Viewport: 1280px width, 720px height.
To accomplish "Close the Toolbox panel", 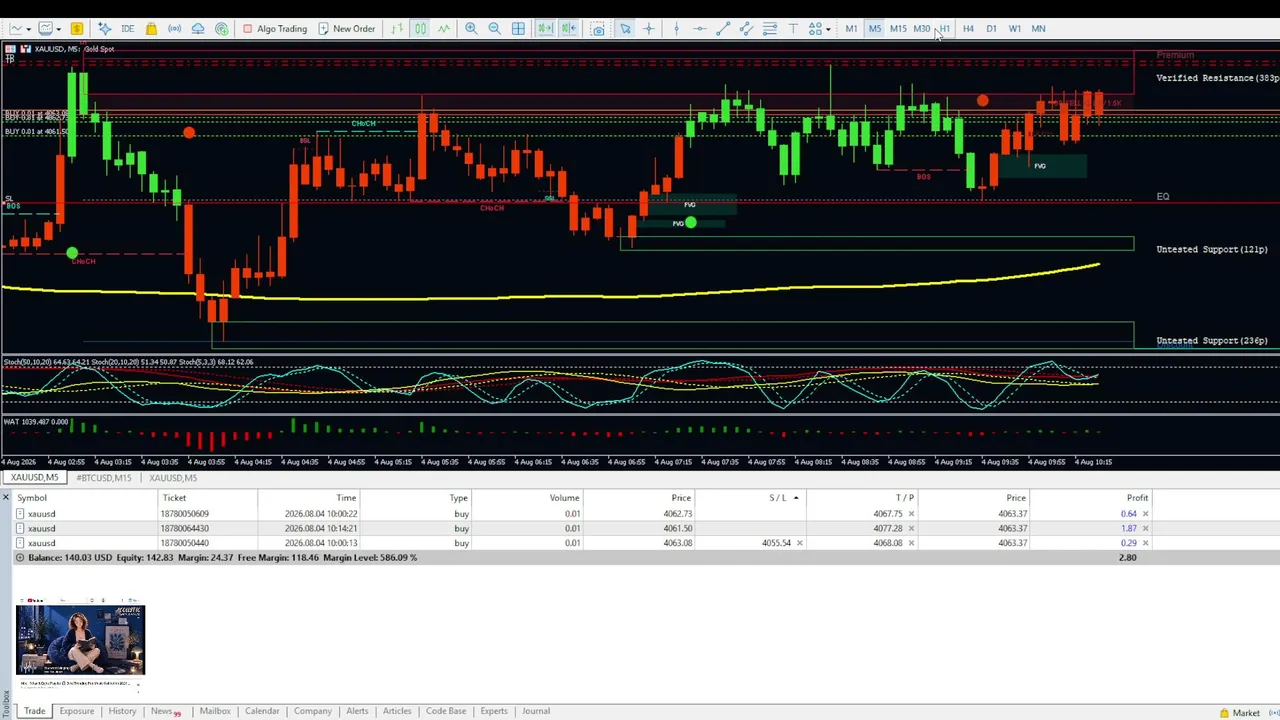I will (x=6, y=498).
